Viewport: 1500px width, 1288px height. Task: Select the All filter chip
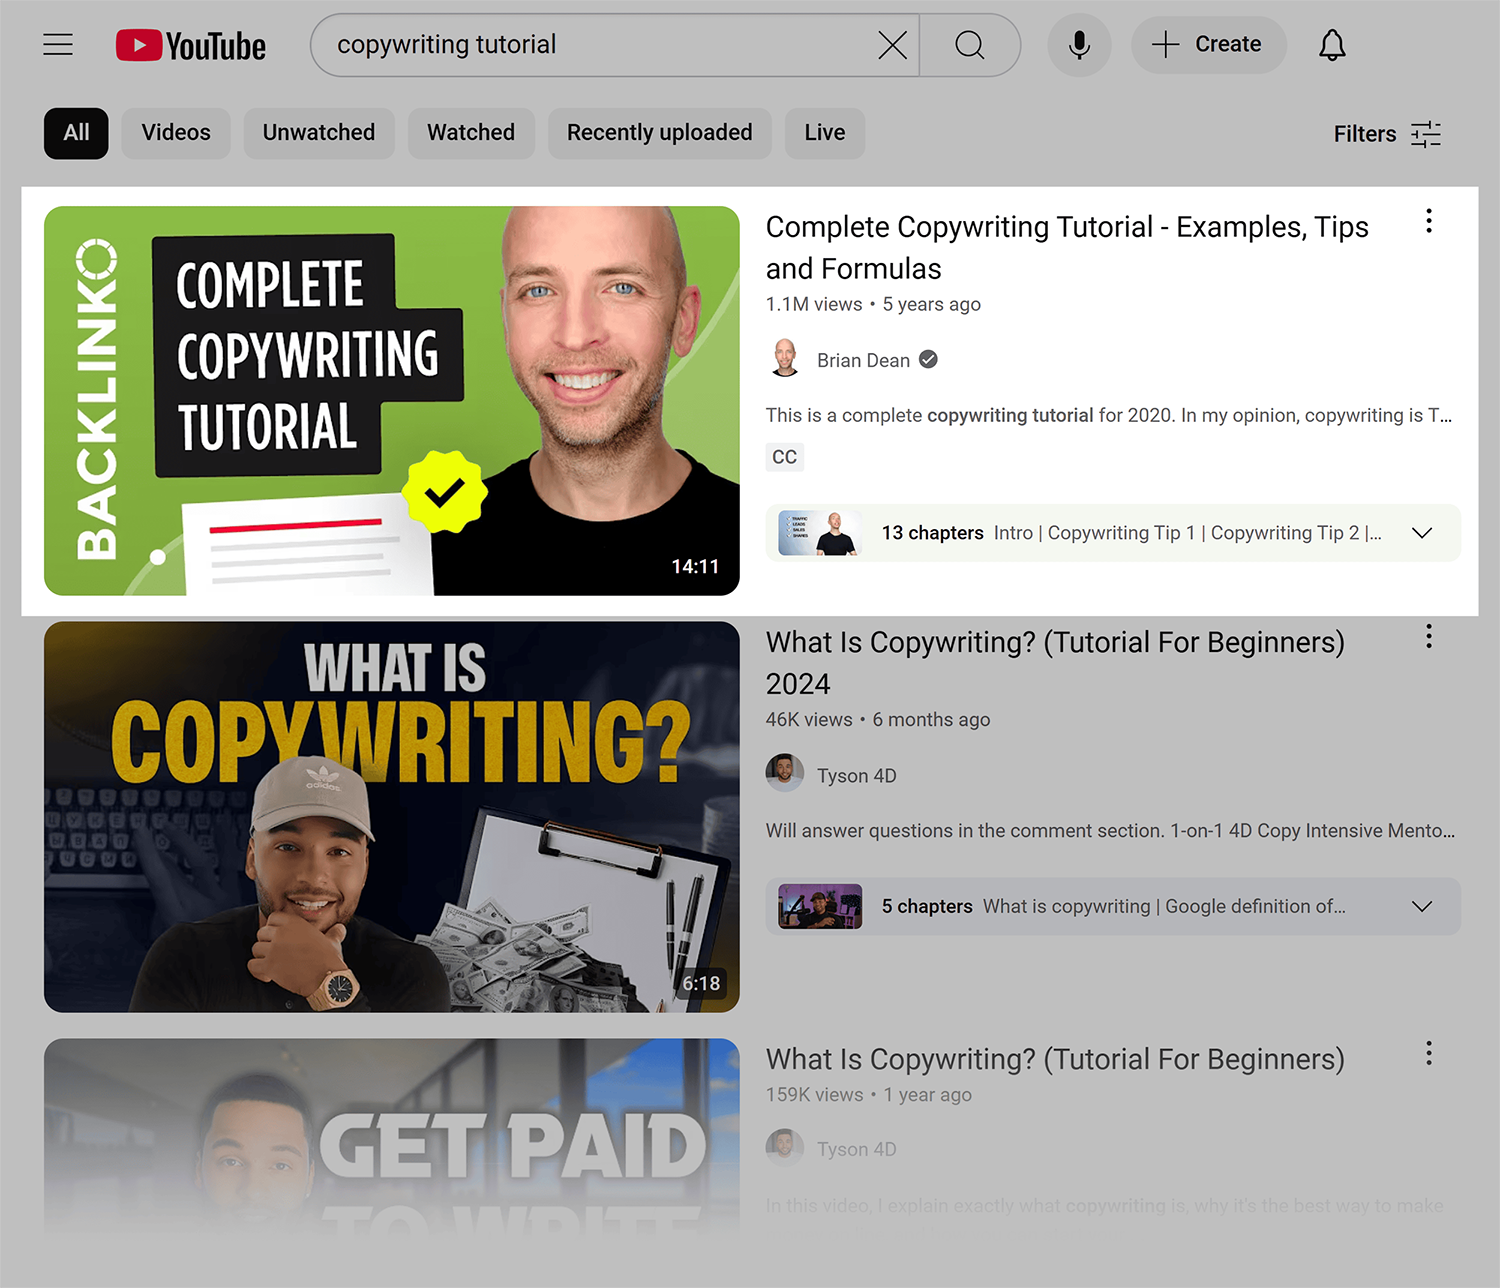tap(76, 133)
